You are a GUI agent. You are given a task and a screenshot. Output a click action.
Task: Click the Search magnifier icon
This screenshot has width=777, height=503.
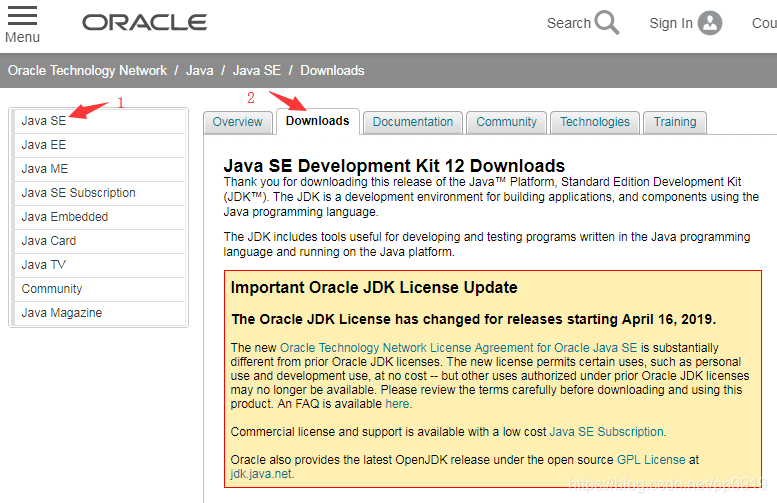click(x=607, y=22)
